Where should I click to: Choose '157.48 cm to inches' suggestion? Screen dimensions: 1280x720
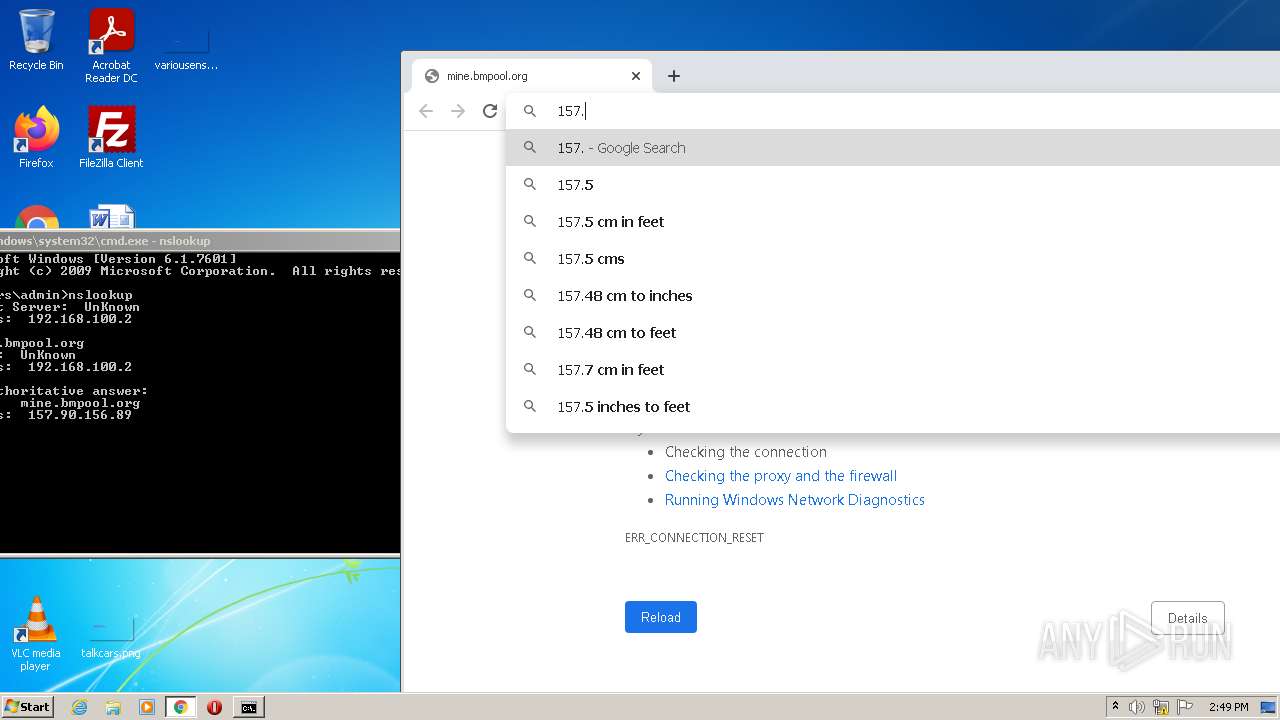pyautogui.click(x=893, y=296)
